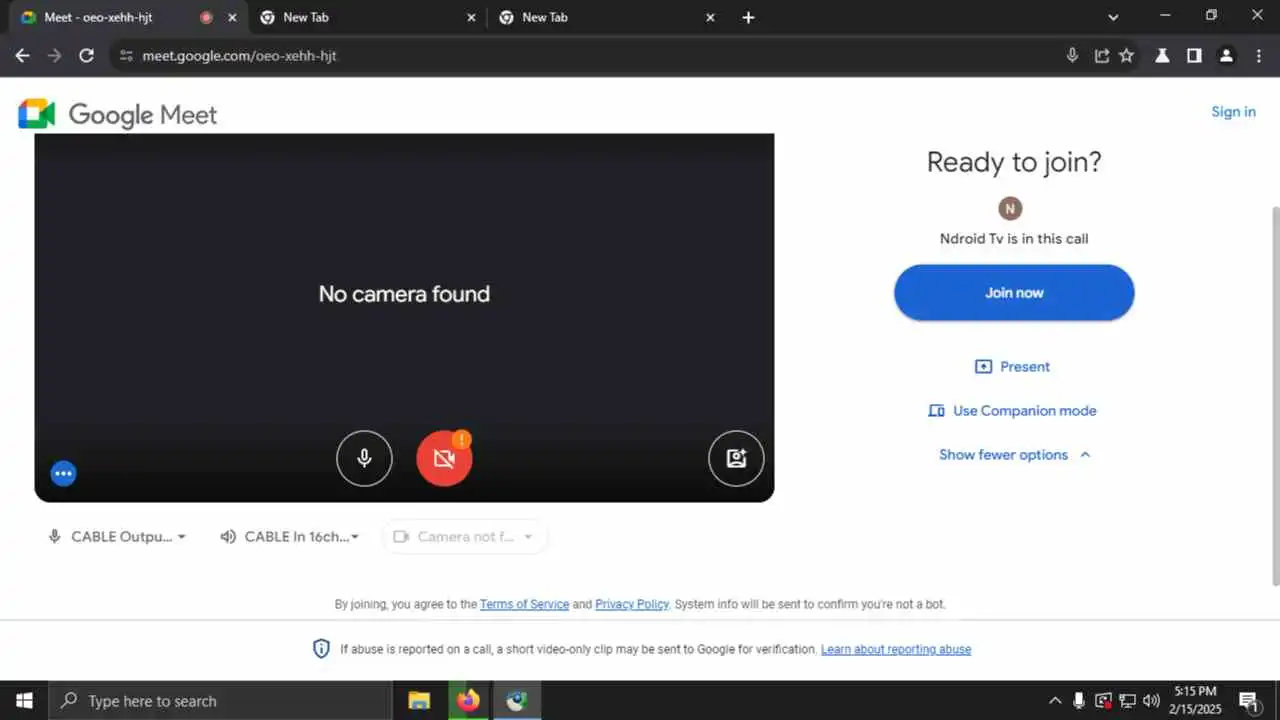Open Privacy Policy link
Screen dimensions: 1280x720
pos(632,604)
